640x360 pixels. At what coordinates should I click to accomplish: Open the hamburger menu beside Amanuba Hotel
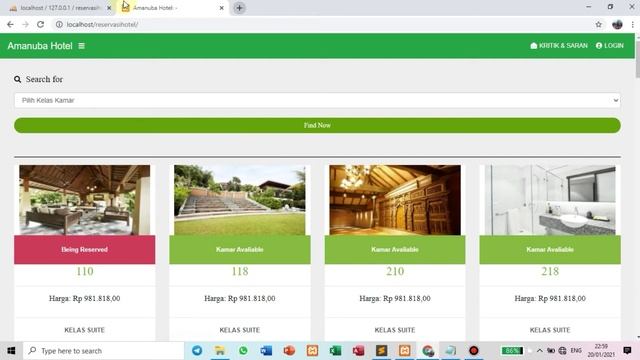(x=81, y=46)
